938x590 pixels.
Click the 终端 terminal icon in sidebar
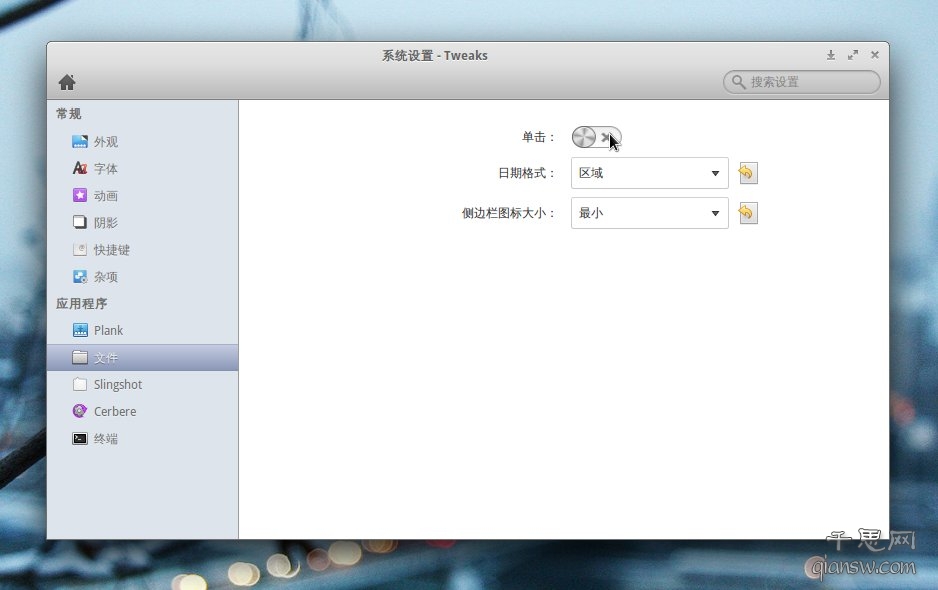[80, 439]
